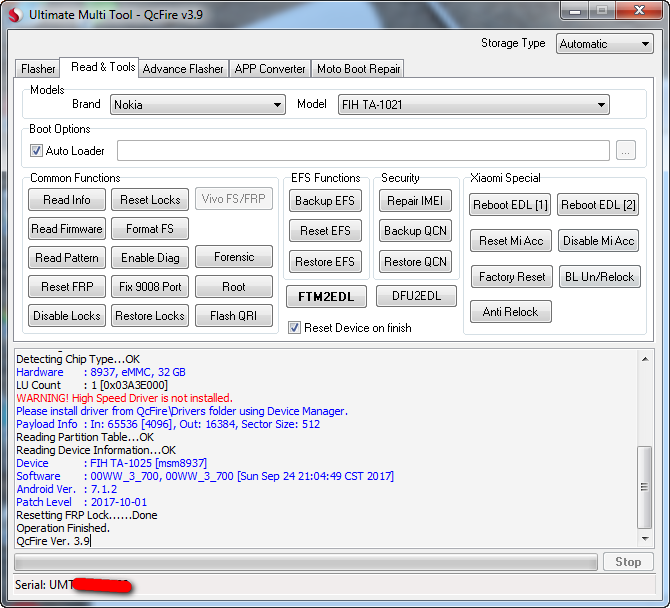This screenshot has height=608, width=670.
Task: Click the 'Device : FIH TA-1025 [msm8937]' log line
Action: pos(112,463)
